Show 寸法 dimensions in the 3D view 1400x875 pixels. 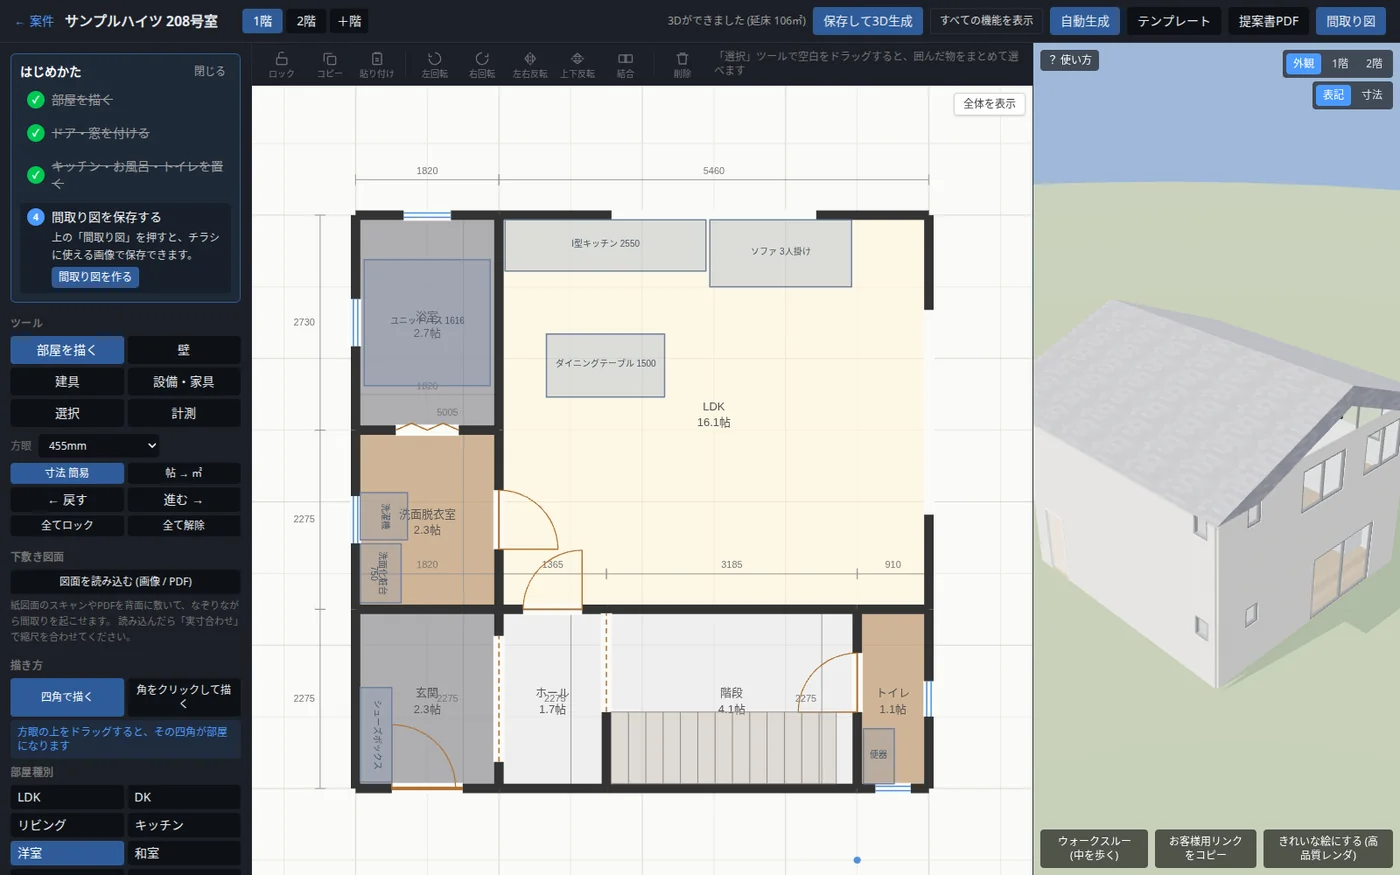(x=1371, y=95)
